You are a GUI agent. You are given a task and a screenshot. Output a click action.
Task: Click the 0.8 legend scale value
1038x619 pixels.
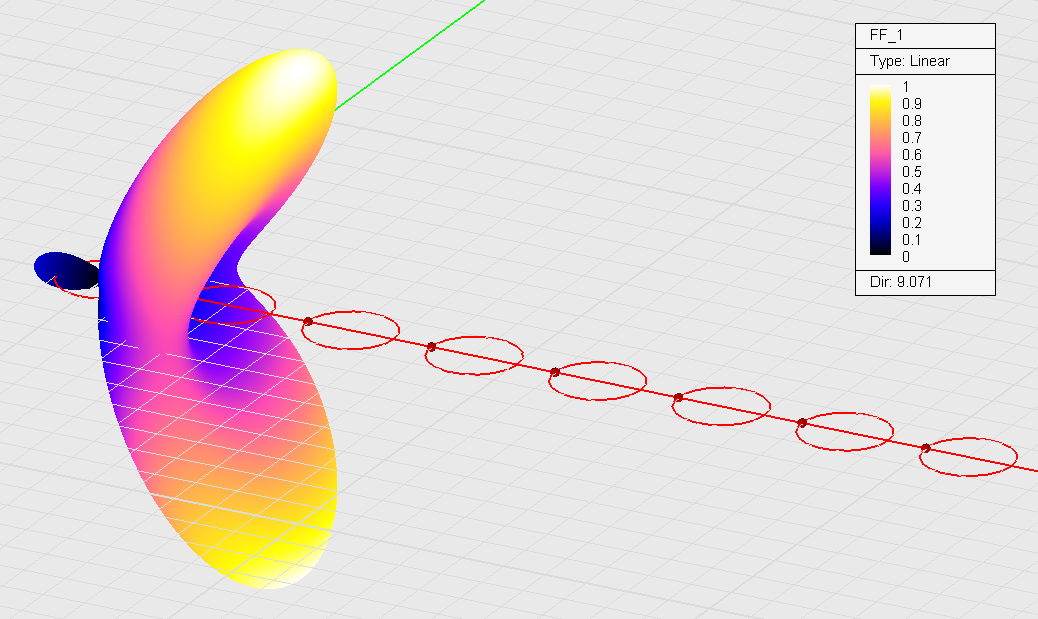912,121
